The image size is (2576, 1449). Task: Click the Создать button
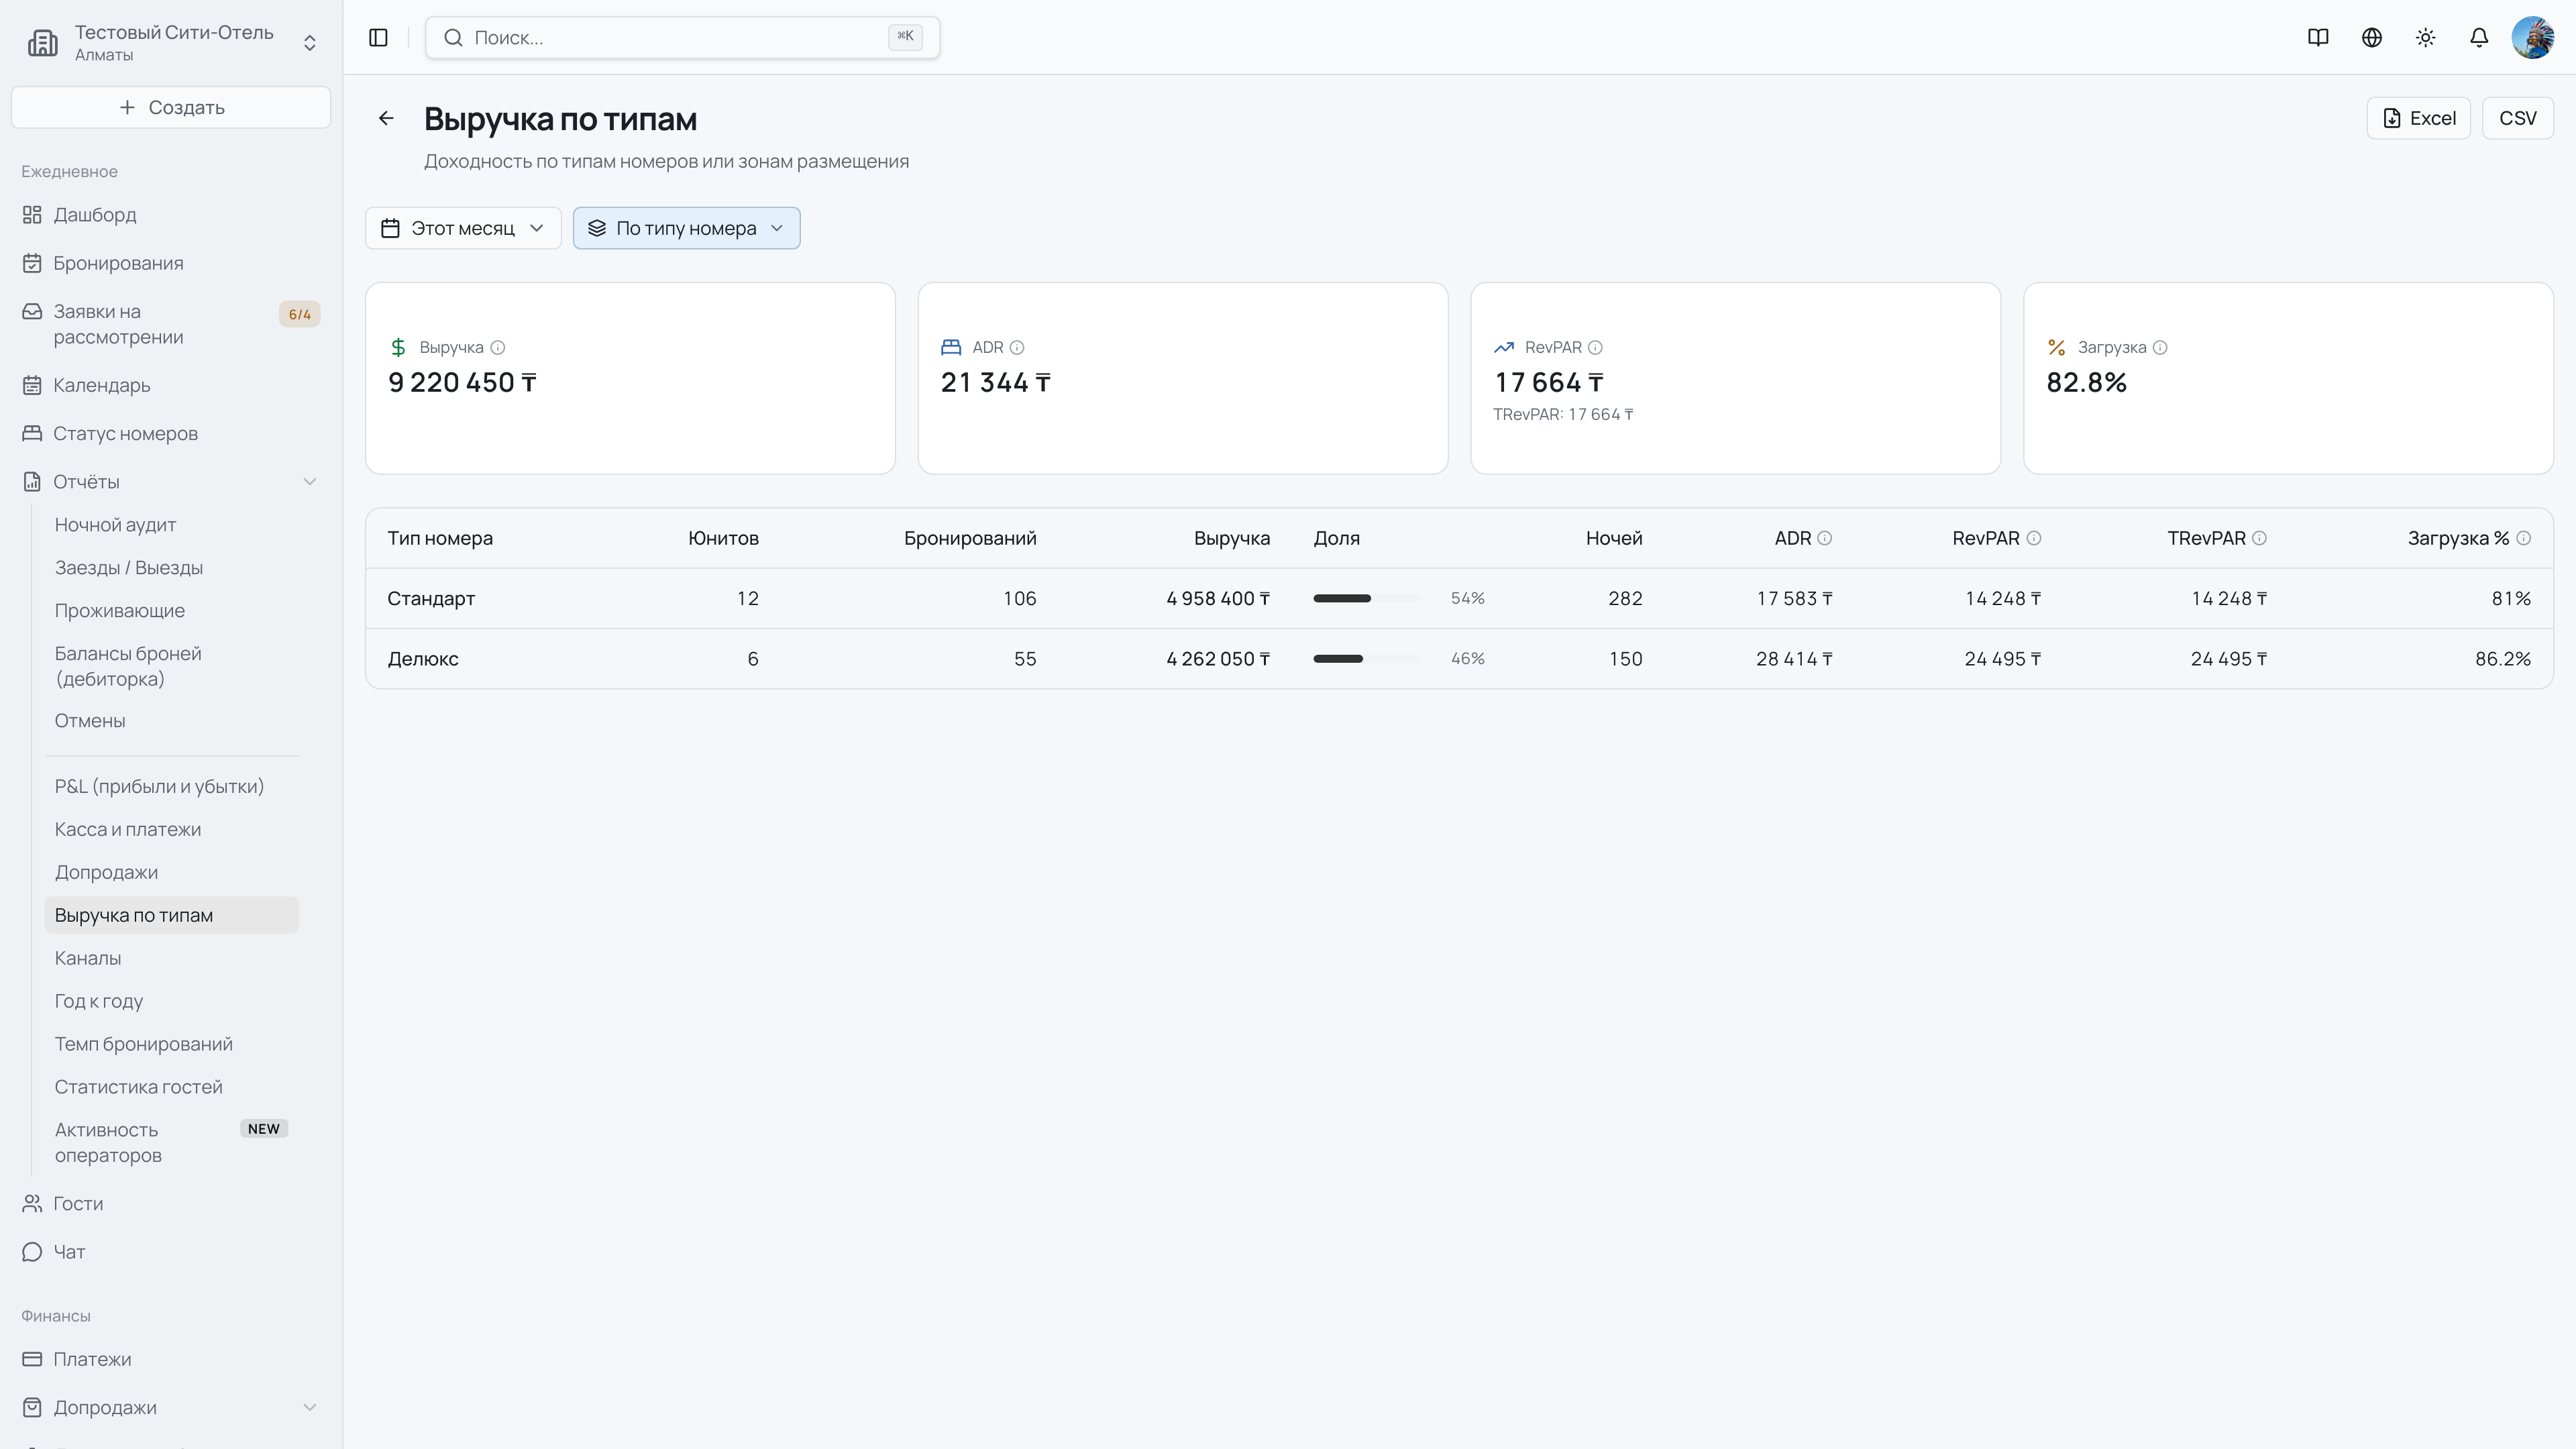(x=171, y=107)
